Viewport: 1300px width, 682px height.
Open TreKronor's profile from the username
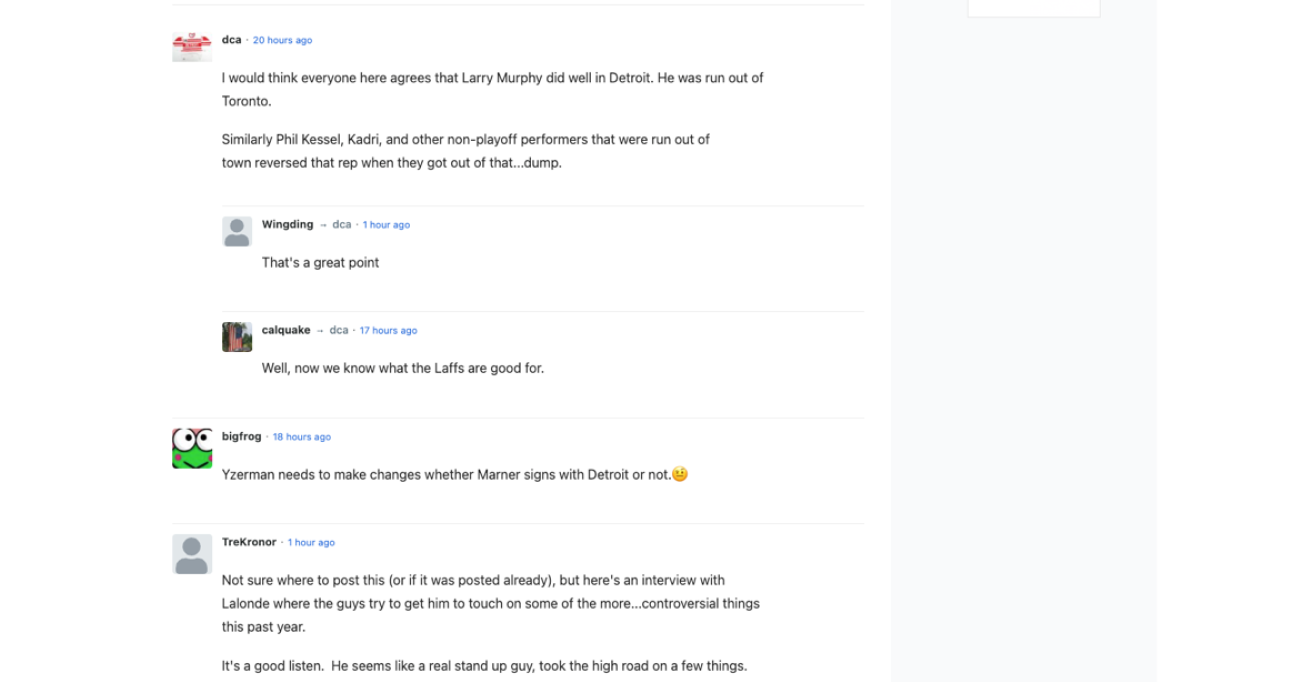[248, 542]
